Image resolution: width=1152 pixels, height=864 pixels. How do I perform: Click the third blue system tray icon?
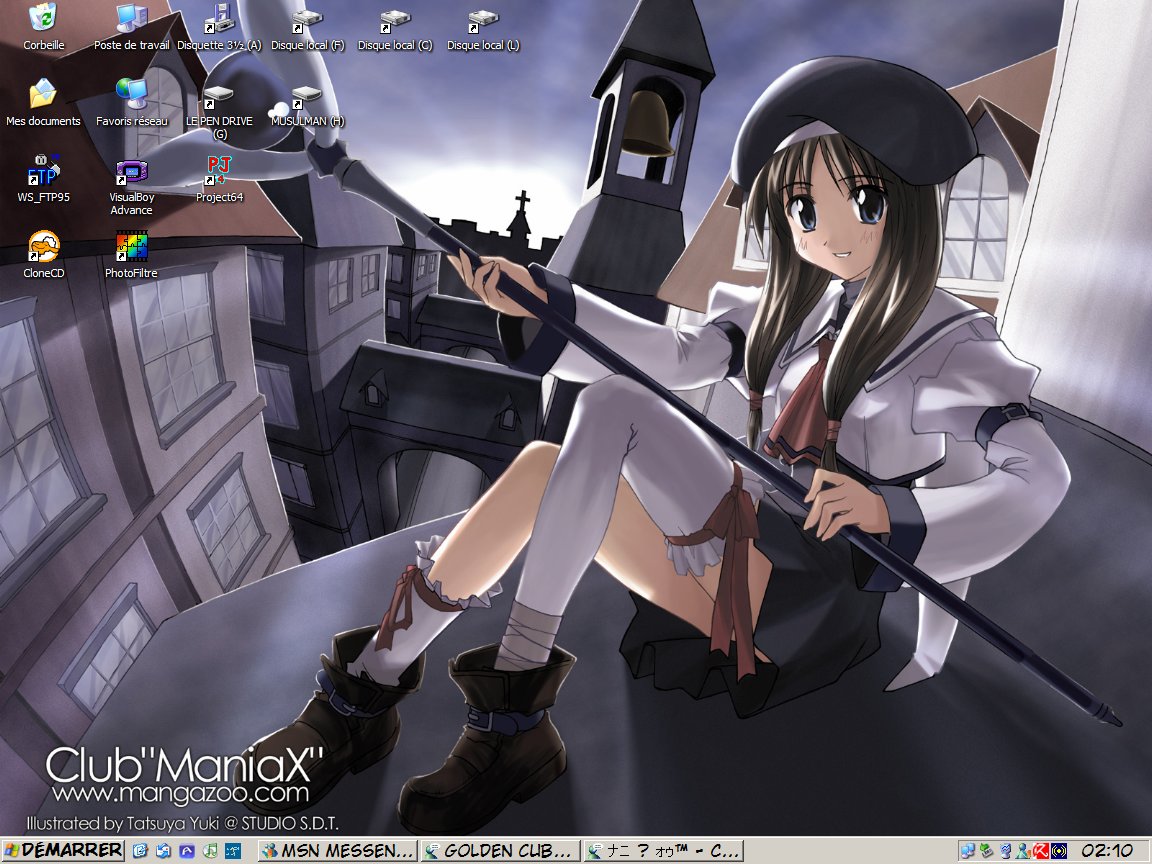[1004, 851]
